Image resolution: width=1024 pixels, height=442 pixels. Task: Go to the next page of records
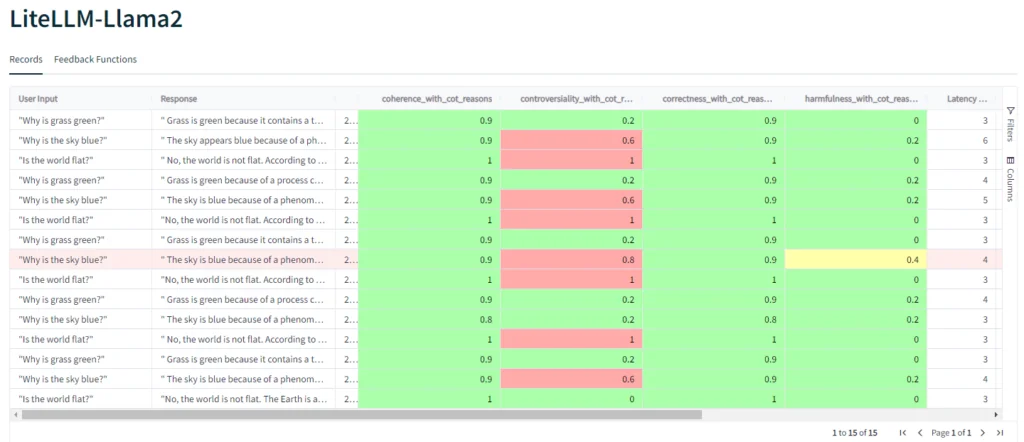[983, 432]
